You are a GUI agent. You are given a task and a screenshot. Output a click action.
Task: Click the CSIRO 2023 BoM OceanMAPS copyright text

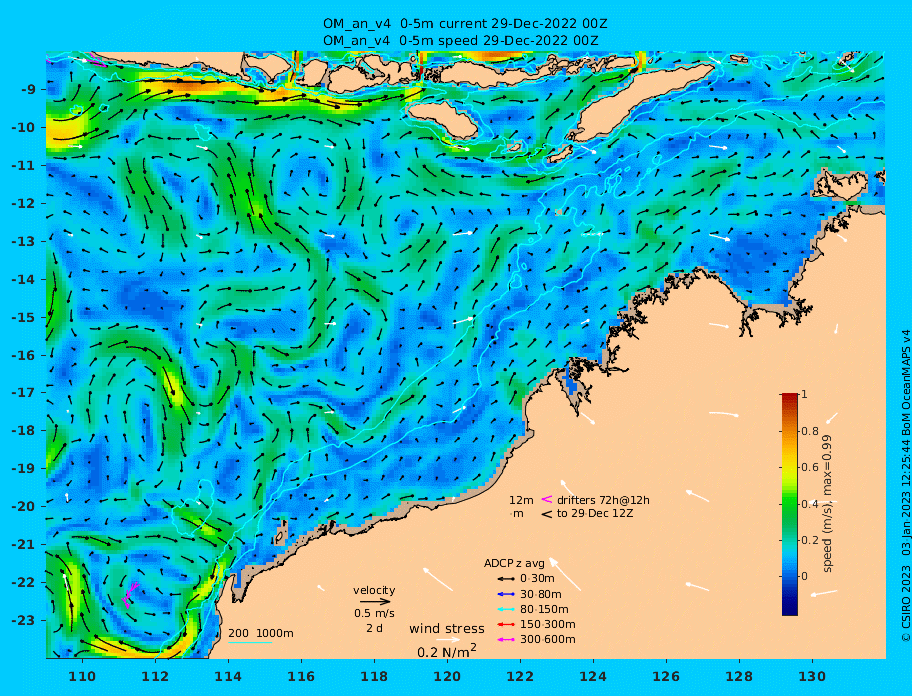coord(906,486)
